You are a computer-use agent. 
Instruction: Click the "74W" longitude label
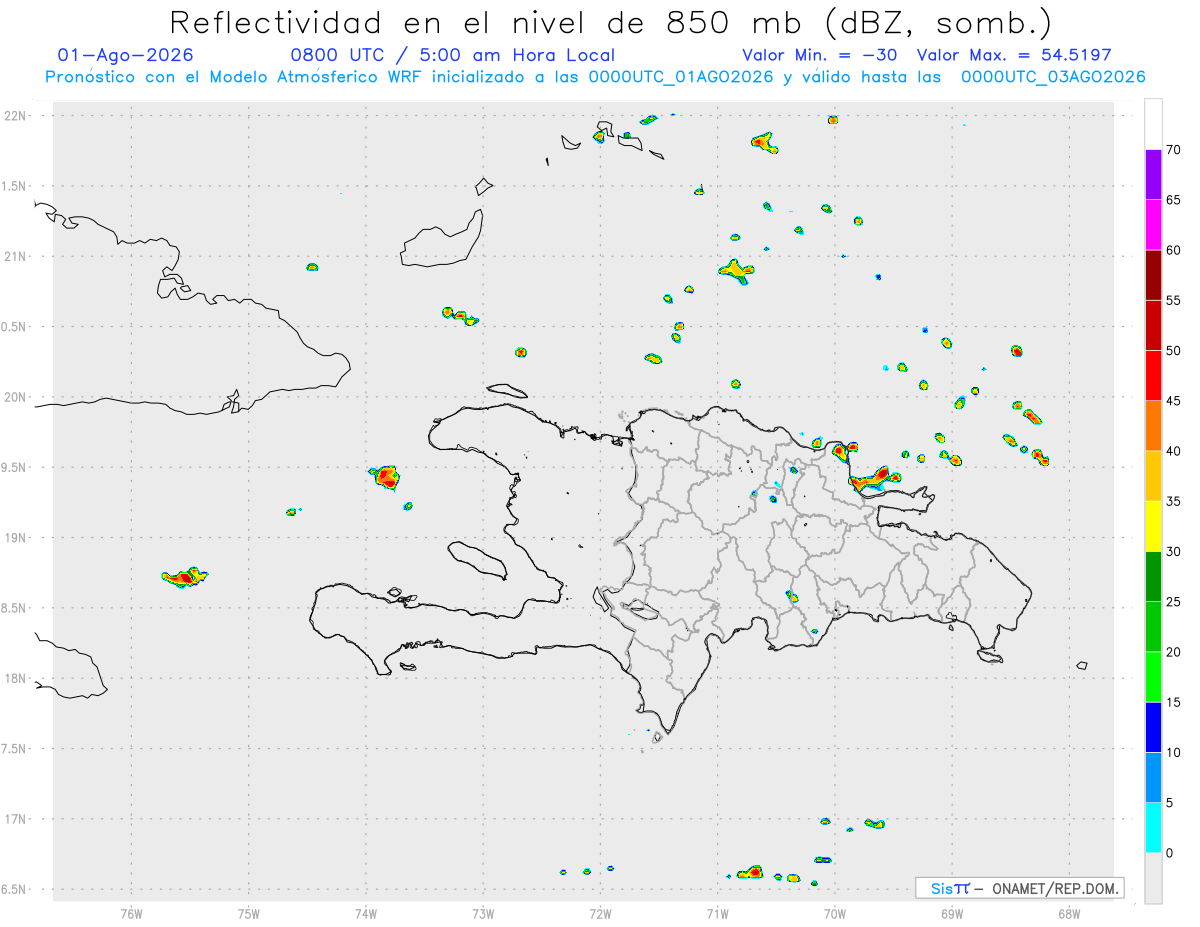365,913
